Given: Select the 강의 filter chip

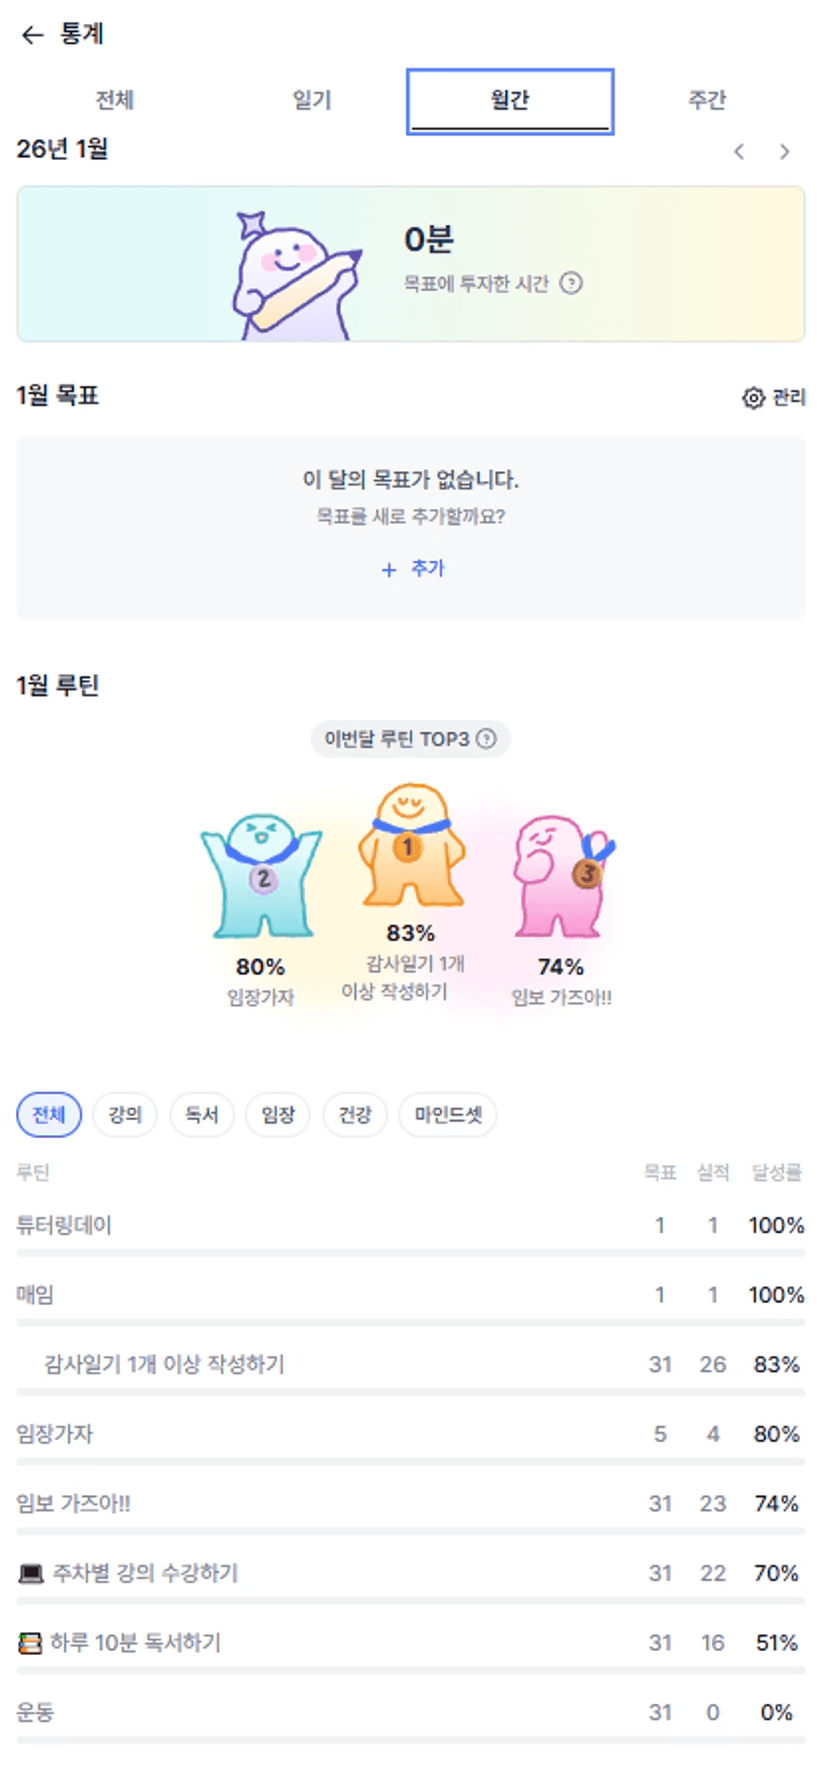Looking at the screenshot, I should click(x=125, y=1115).
